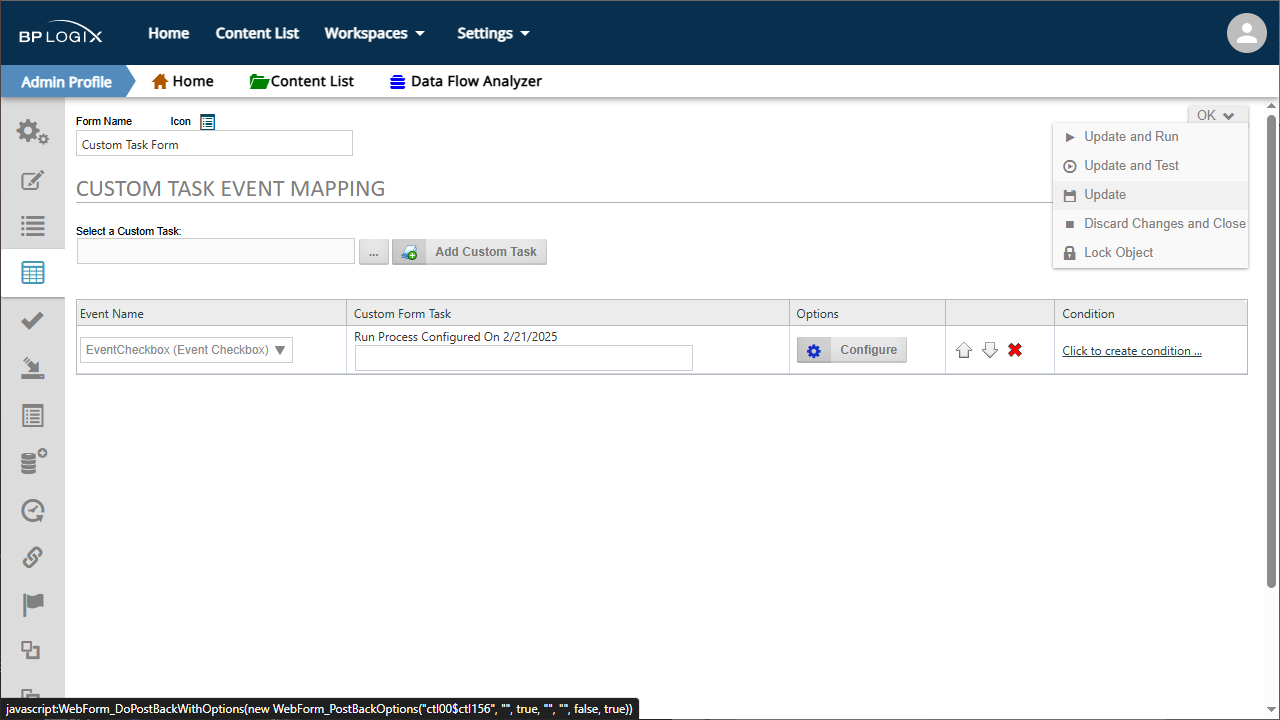Select the Update menu entry

coord(1150,195)
